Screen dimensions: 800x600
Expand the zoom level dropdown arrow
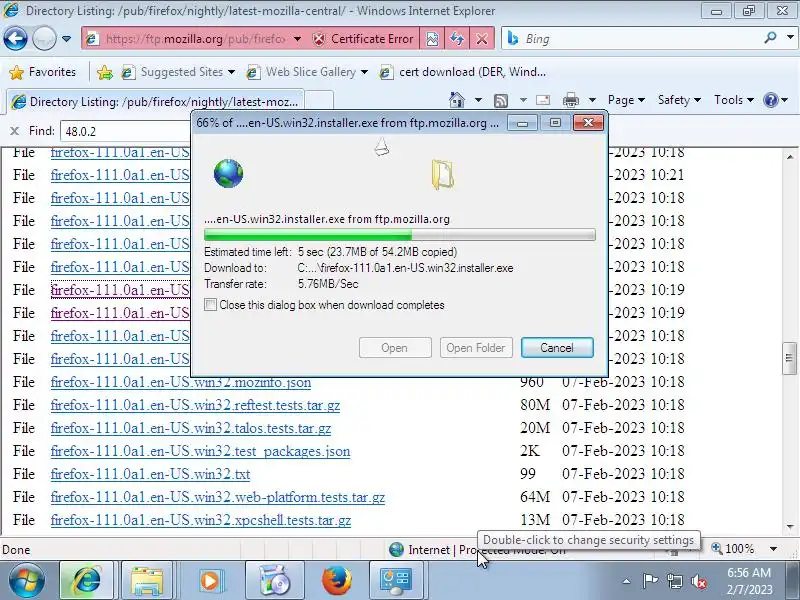(x=773, y=549)
